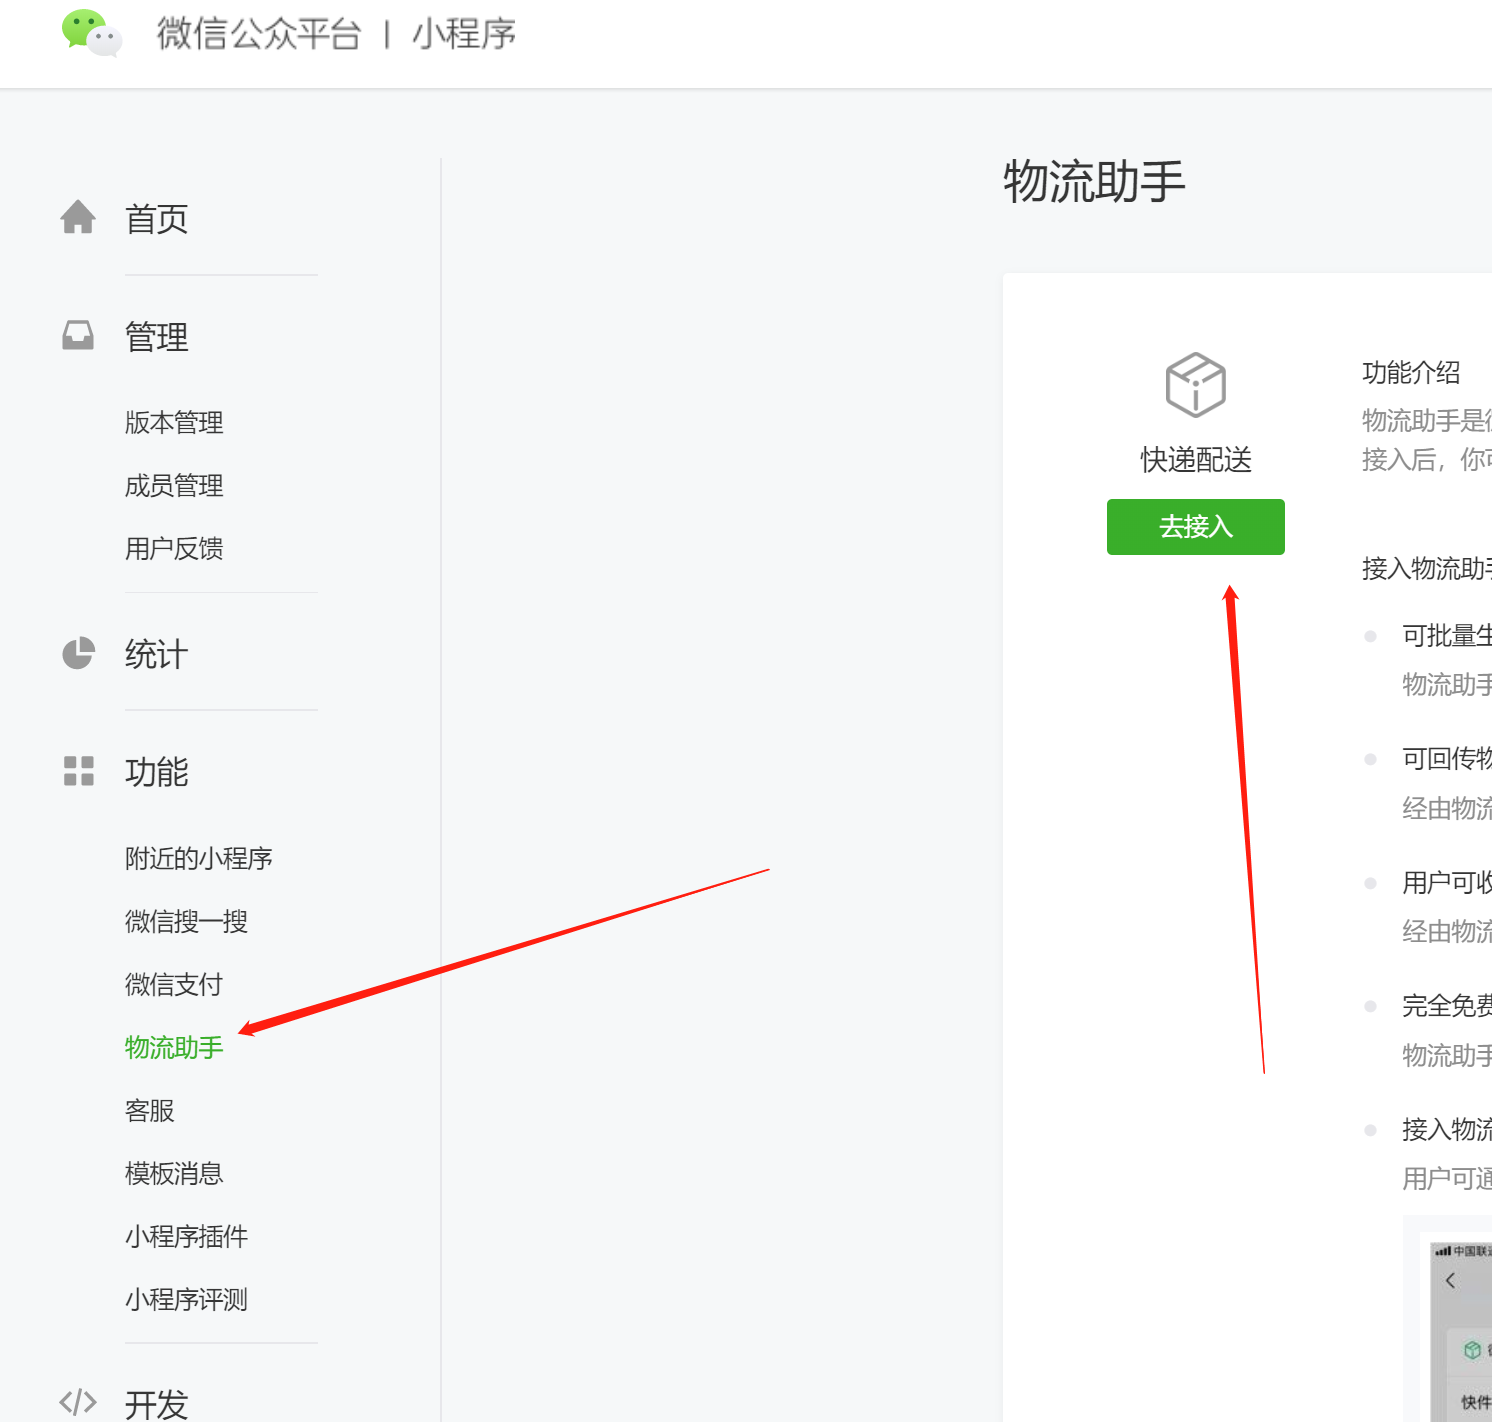Open 模板消息 page
1492x1422 pixels.
(x=174, y=1174)
